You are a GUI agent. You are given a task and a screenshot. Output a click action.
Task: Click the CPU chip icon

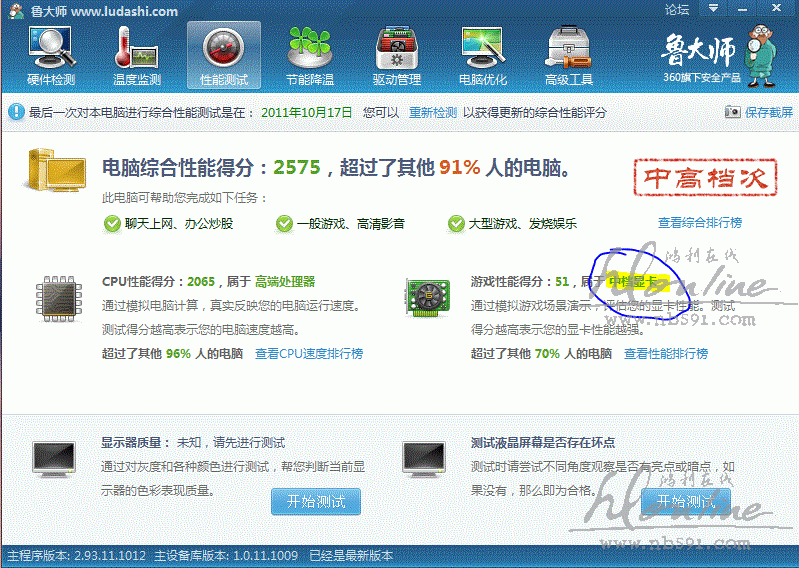tap(59, 299)
